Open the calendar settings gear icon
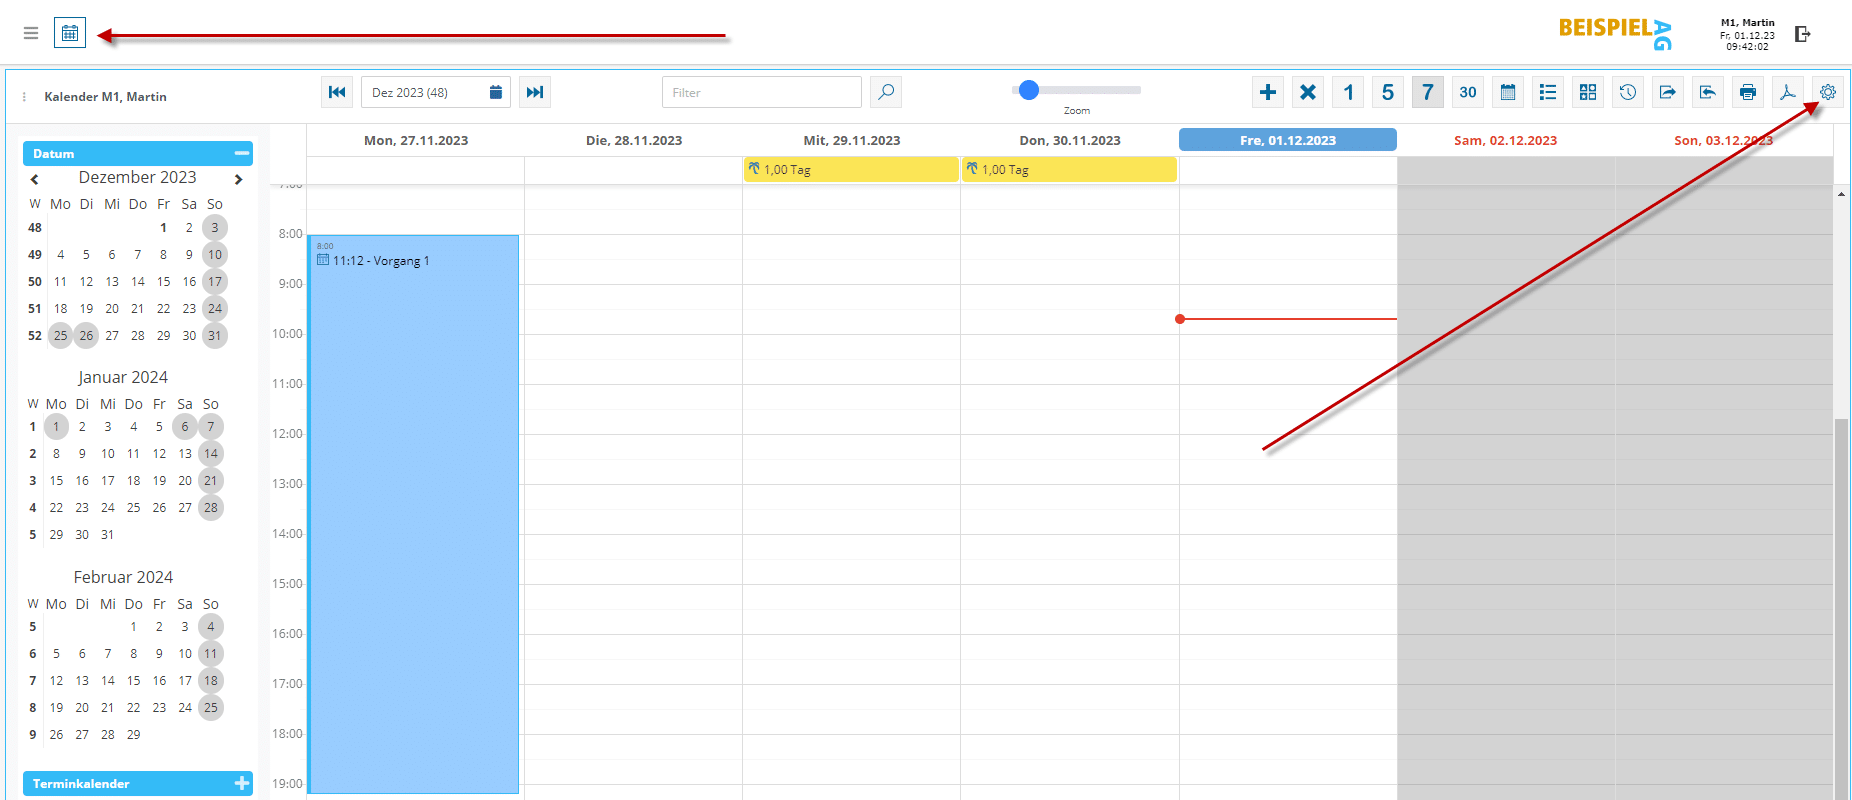Image resolution: width=1852 pixels, height=800 pixels. (1827, 92)
